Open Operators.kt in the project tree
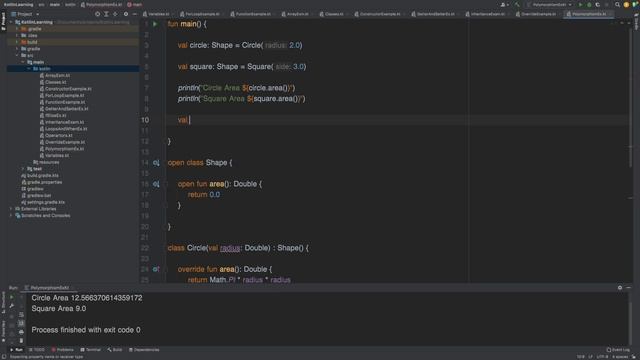The height and width of the screenshot is (360, 640). [58, 136]
